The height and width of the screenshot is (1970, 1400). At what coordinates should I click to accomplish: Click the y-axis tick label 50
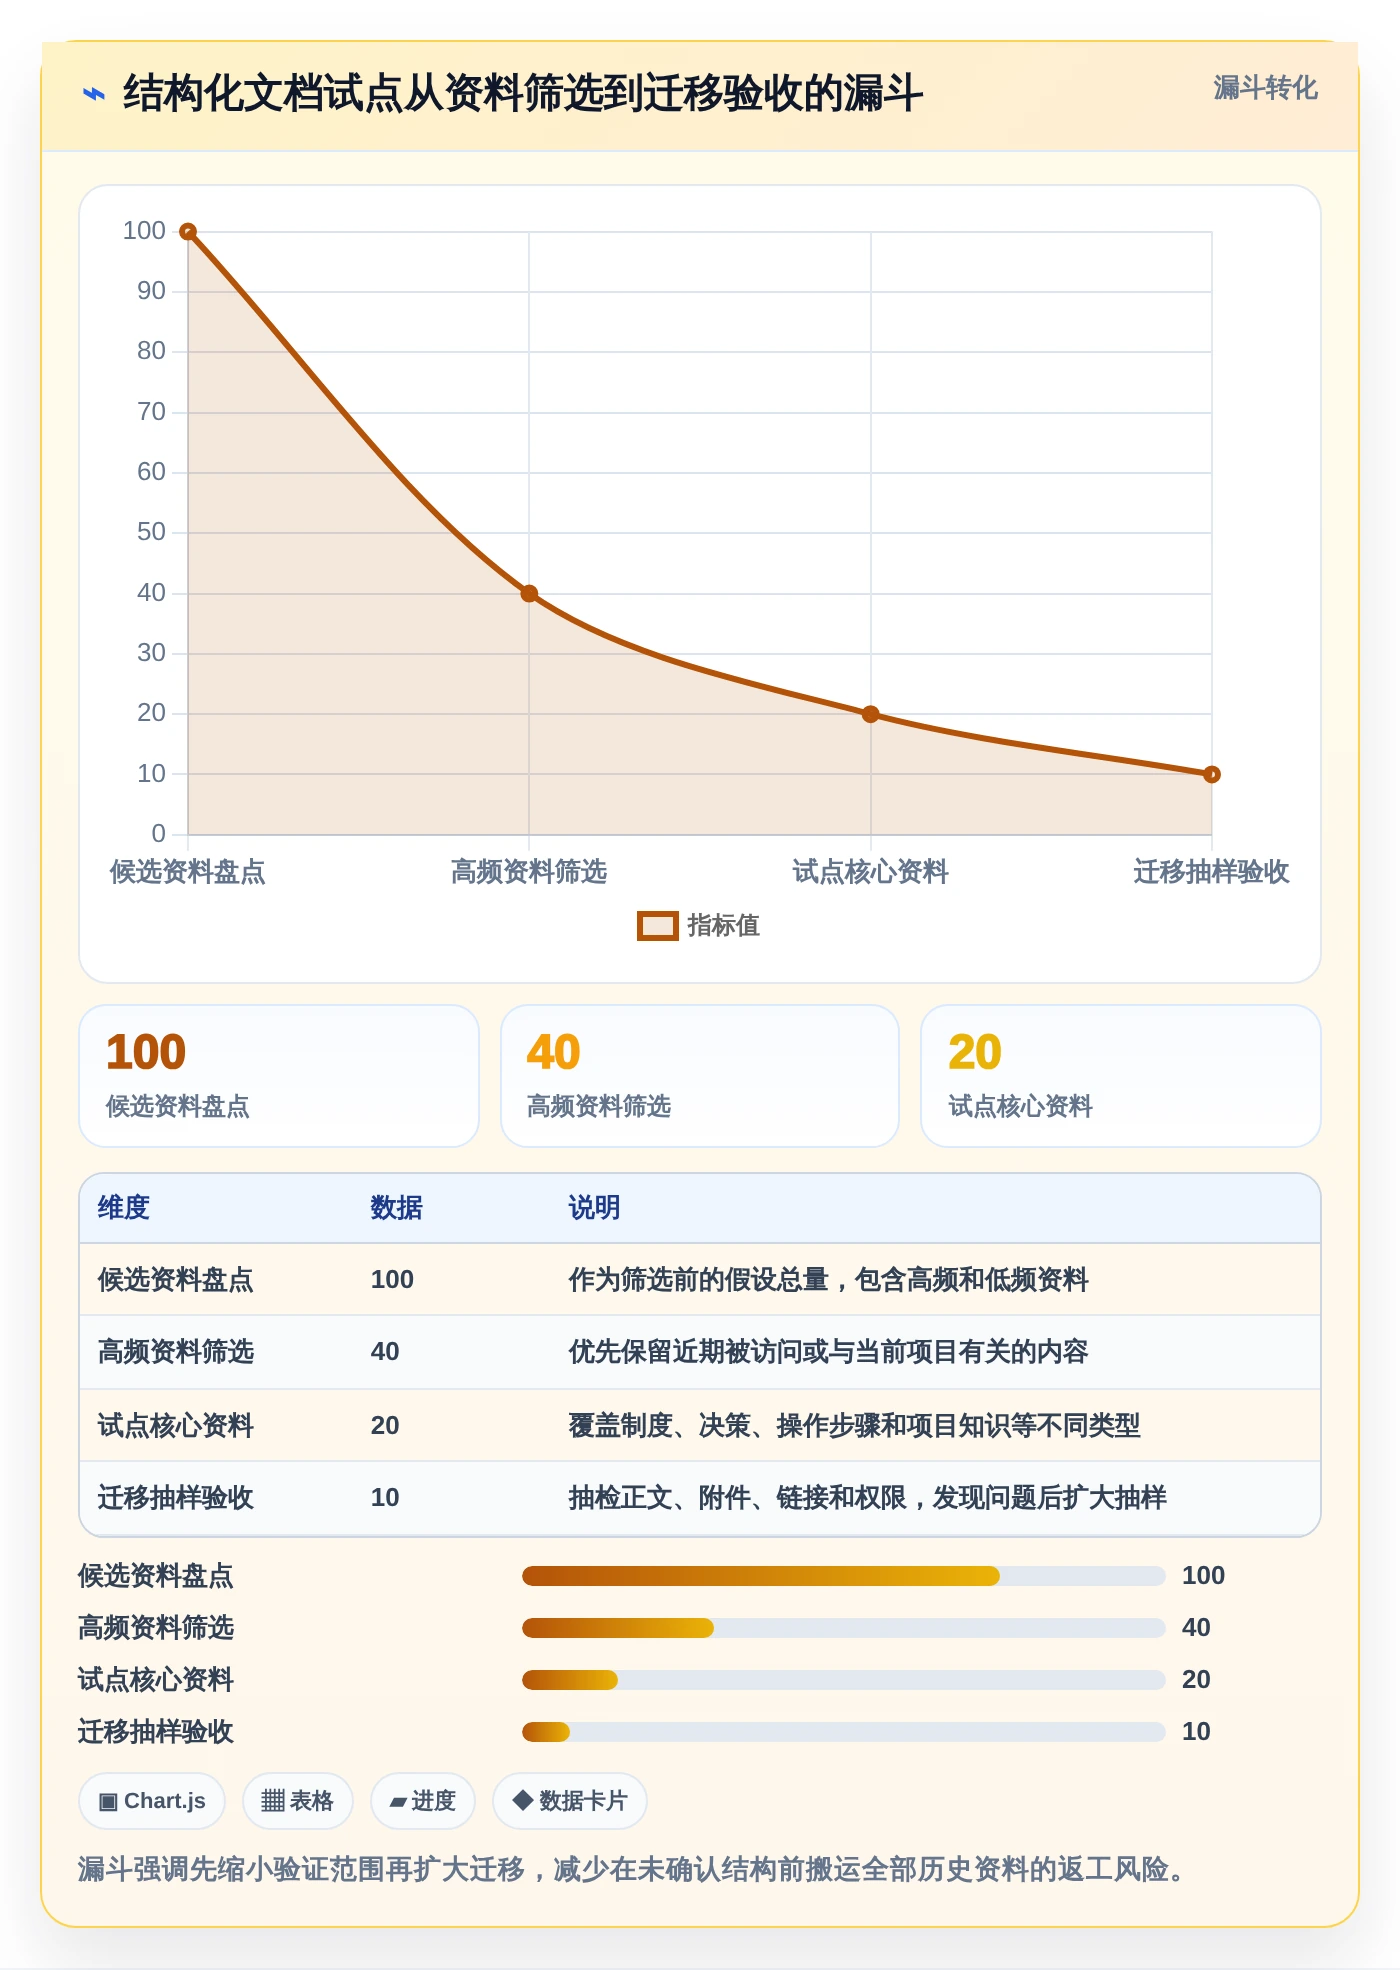[151, 532]
